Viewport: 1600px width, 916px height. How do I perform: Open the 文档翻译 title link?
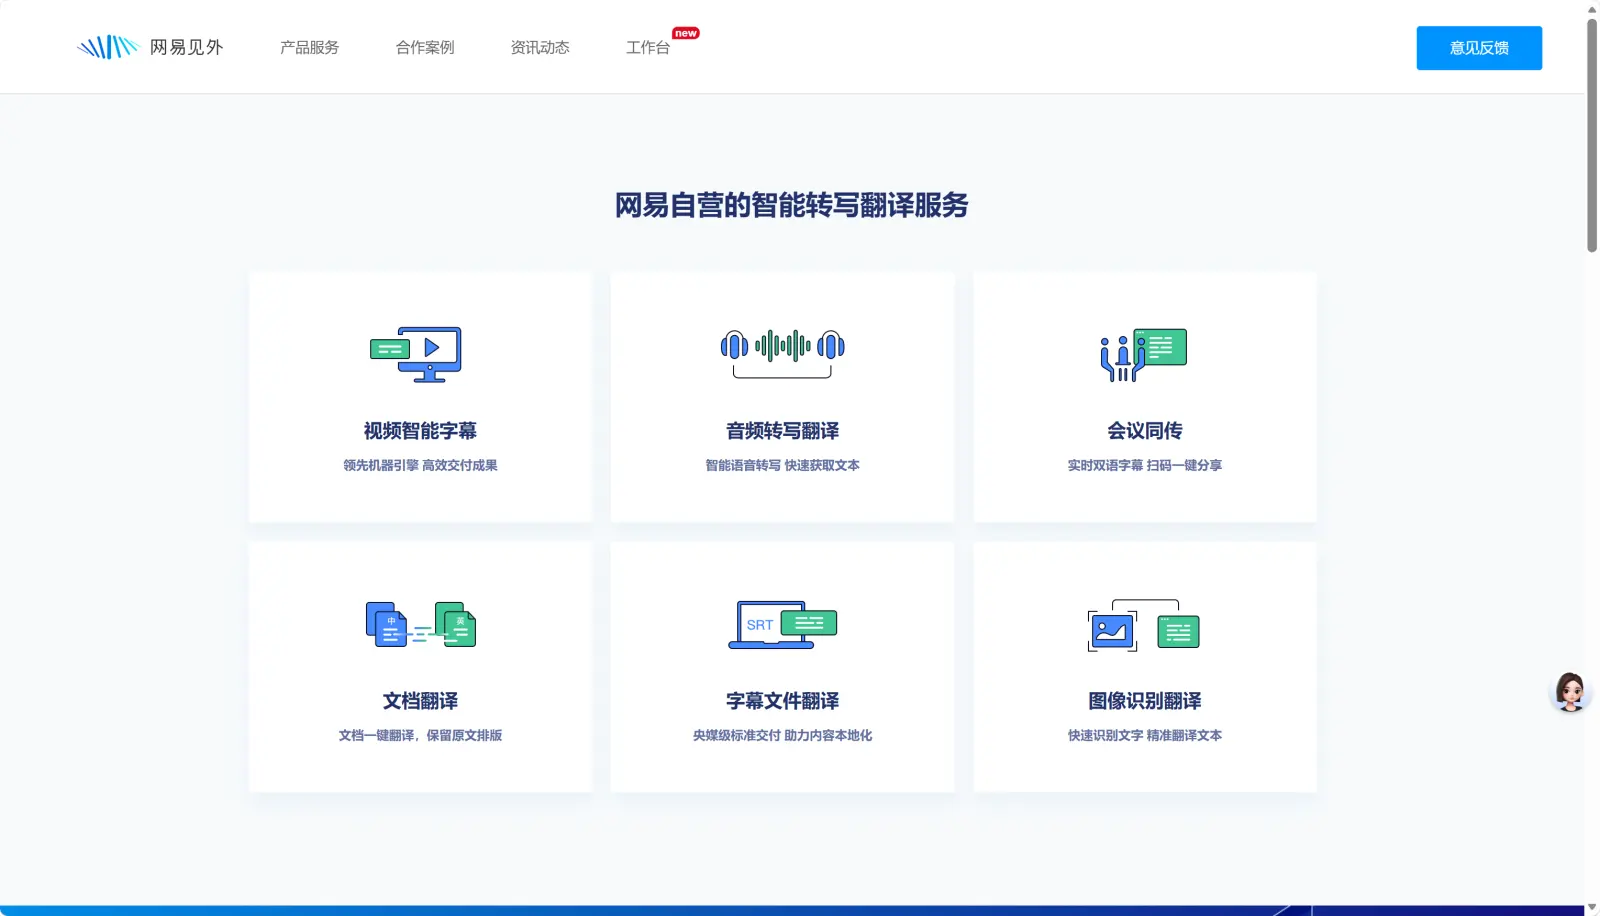point(420,701)
